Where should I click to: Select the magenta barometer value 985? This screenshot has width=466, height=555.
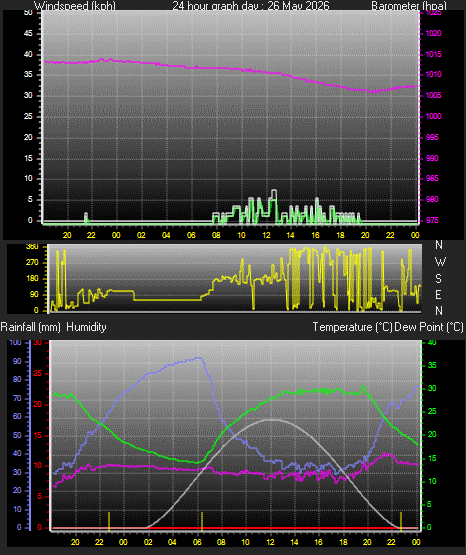click(x=432, y=178)
